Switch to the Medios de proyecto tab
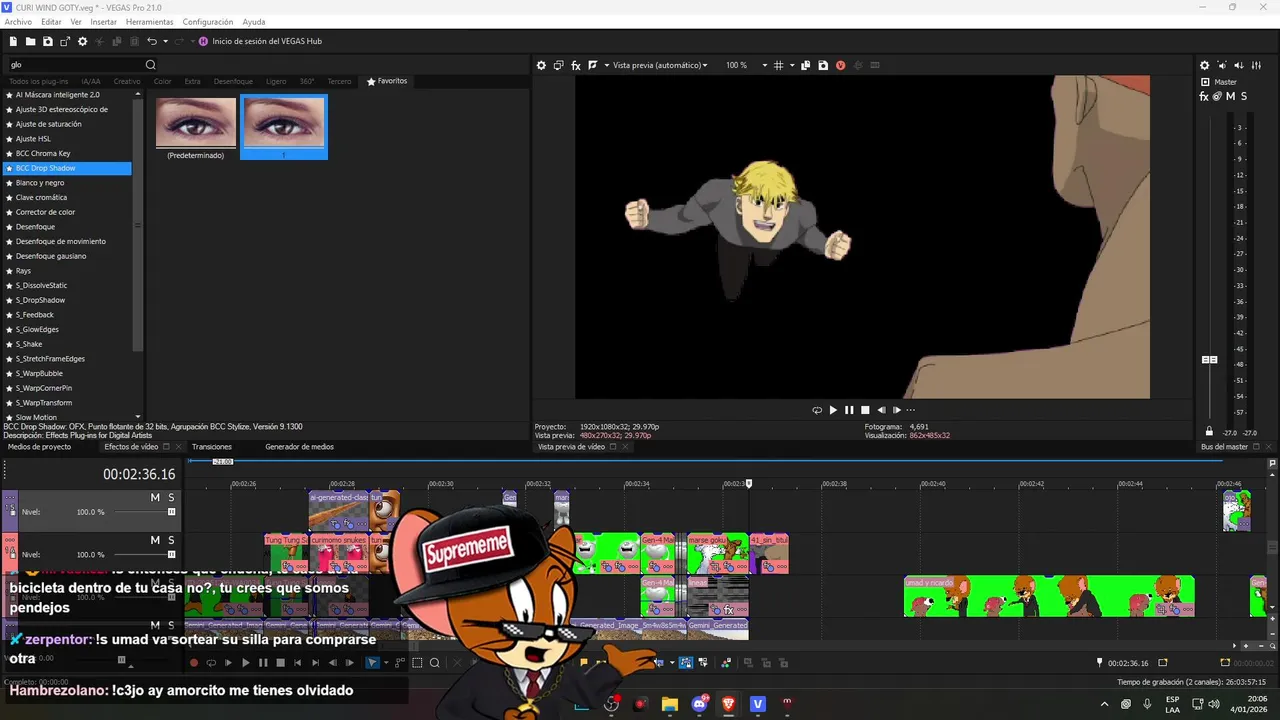The height and width of the screenshot is (720, 1280). pyautogui.click(x=40, y=447)
